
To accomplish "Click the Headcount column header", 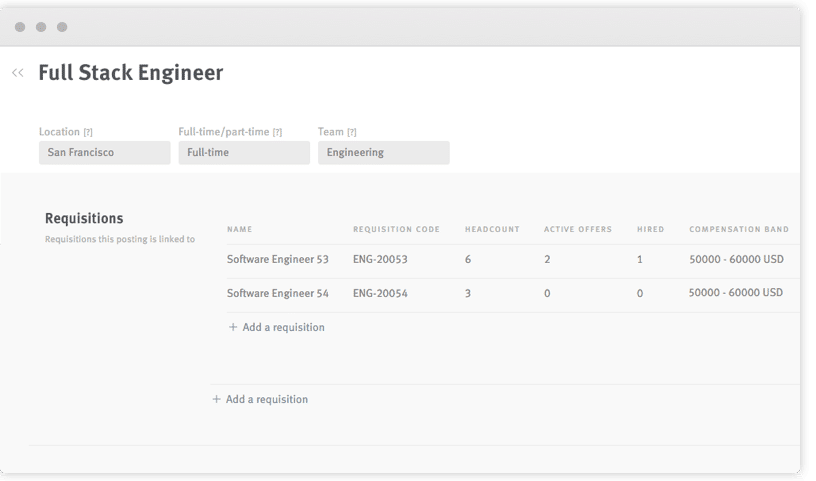I will click(x=492, y=229).
